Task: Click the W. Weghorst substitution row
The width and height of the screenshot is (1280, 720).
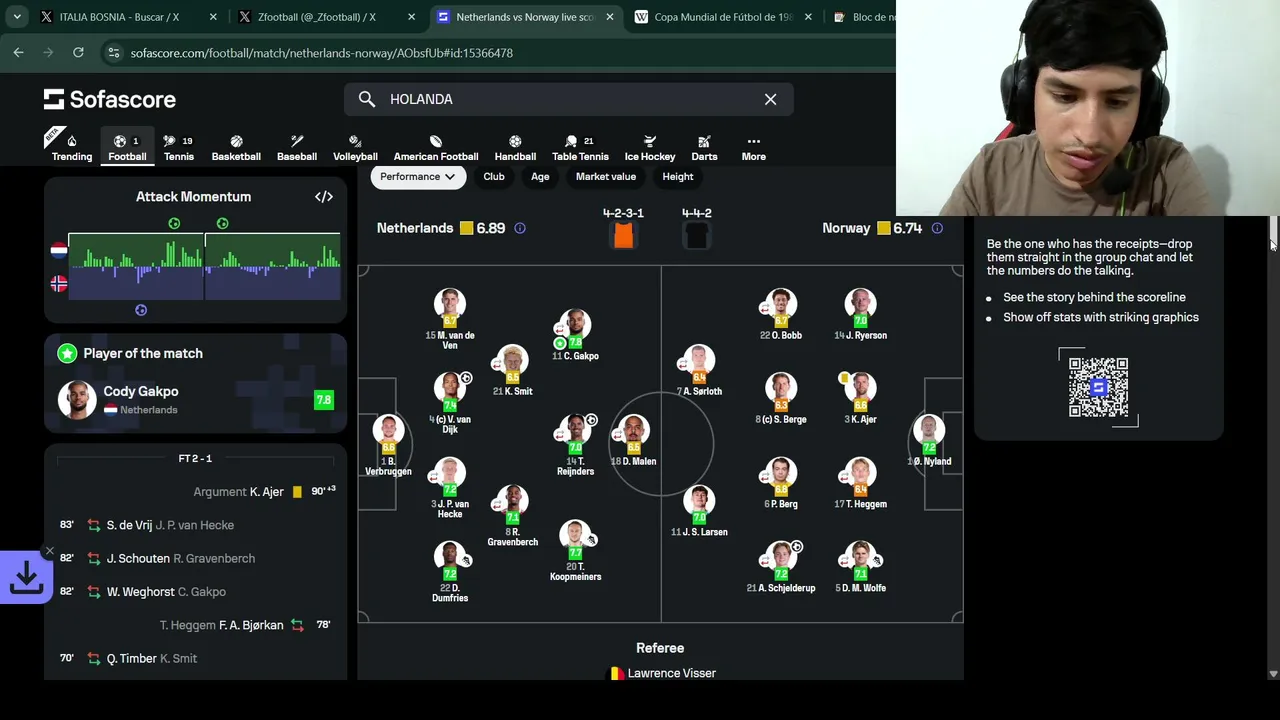Action: (x=195, y=592)
